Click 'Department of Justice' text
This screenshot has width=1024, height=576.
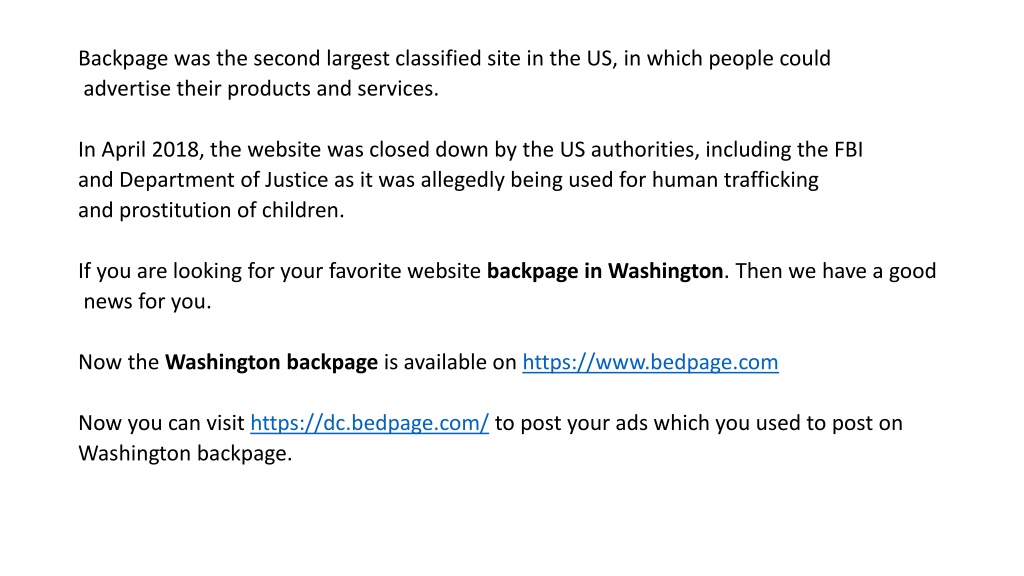[223, 180]
